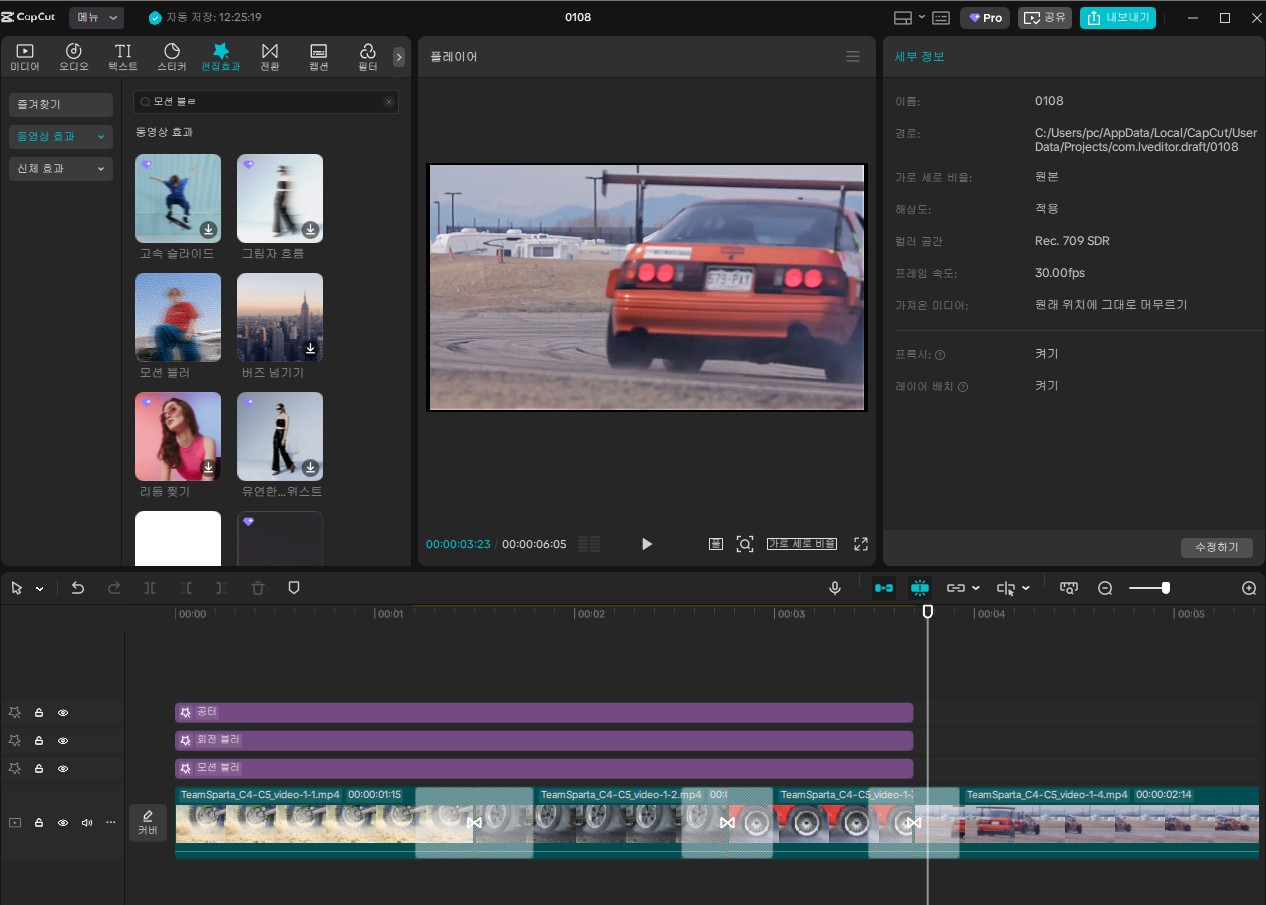The image size is (1266, 905).
Task: Click the 수정하기 button in details panel
Action: pyautogui.click(x=1216, y=547)
